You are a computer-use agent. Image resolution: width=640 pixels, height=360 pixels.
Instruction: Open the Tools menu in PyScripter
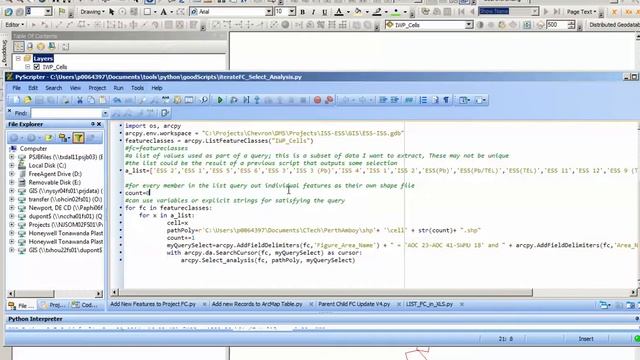(x=138, y=88)
